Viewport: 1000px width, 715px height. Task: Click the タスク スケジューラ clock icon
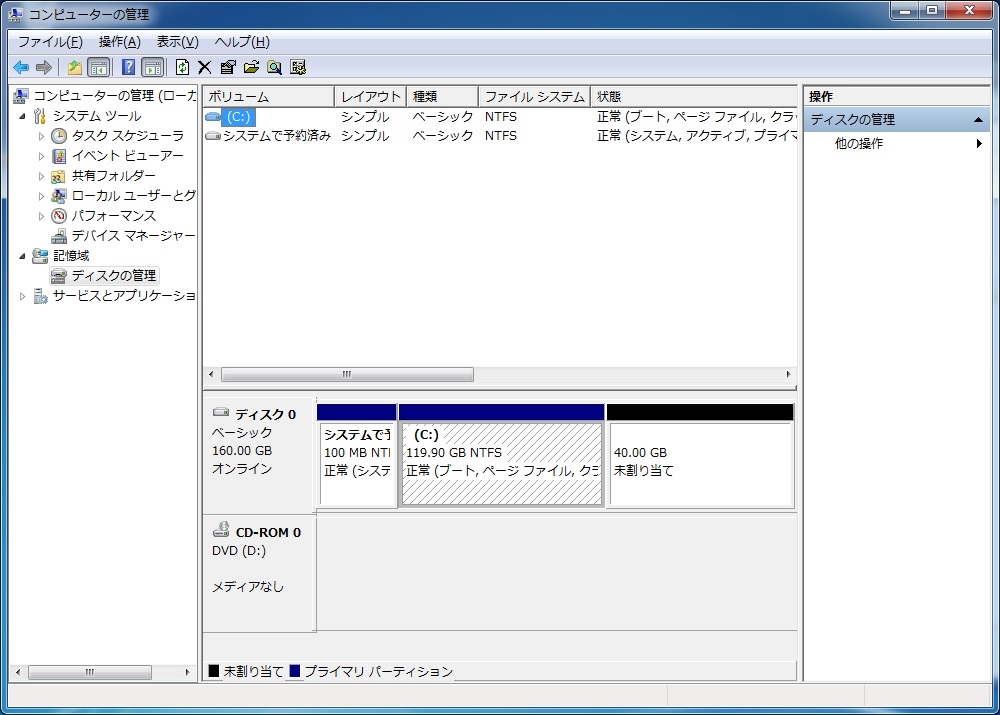pos(59,136)
